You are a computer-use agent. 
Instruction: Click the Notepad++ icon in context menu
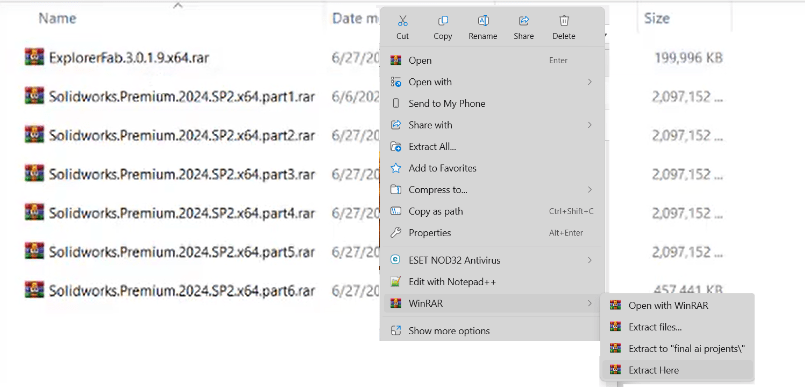tap(395, 282)
